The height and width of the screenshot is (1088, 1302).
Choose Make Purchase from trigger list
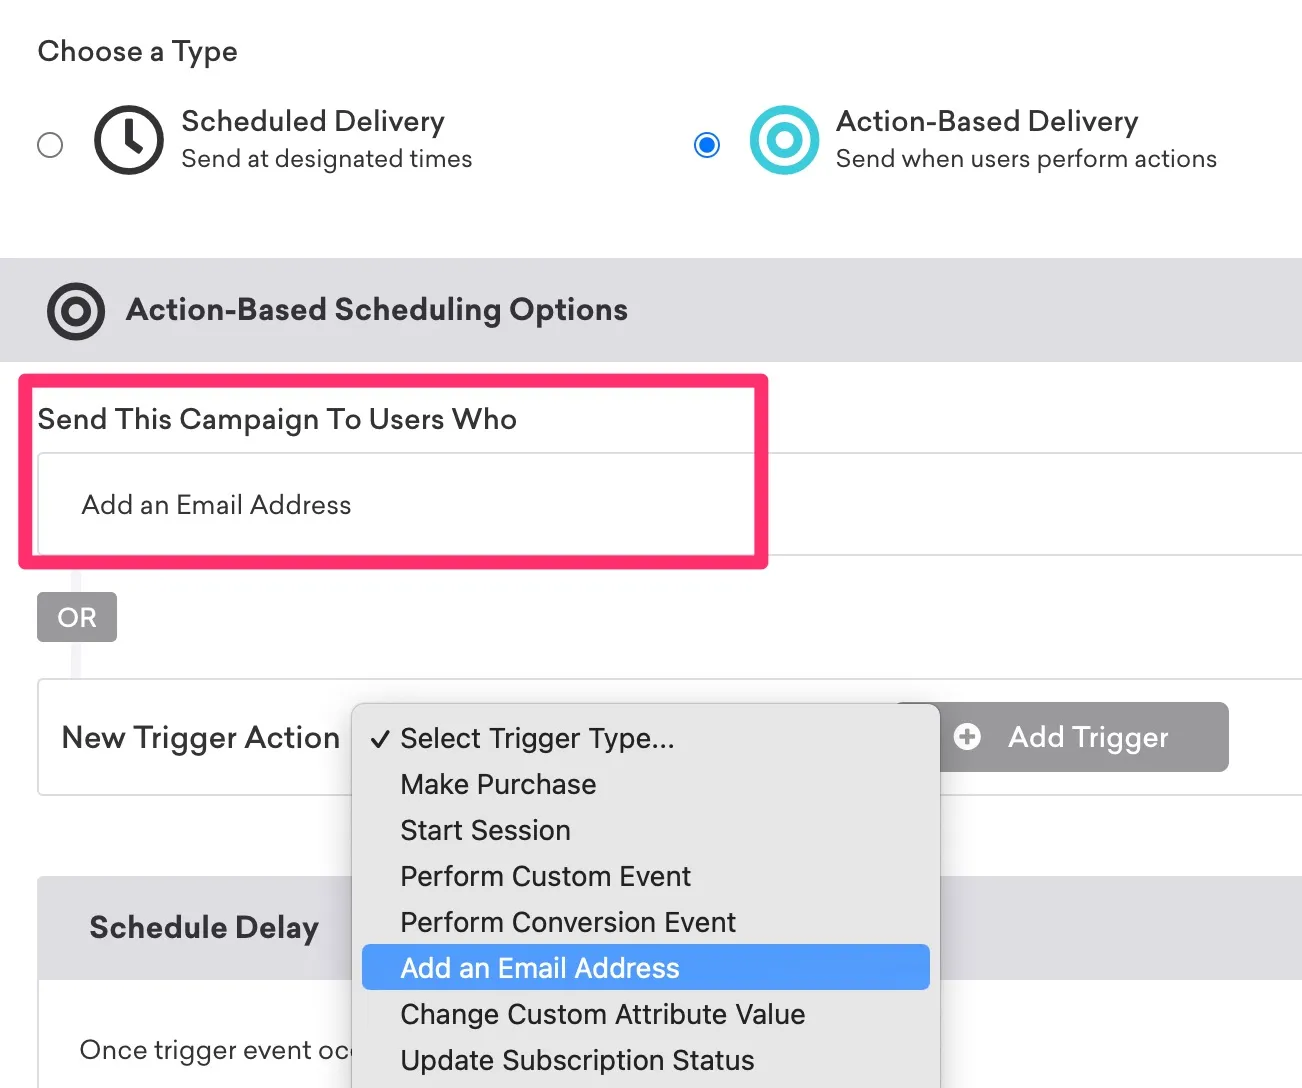click(646, 784)
